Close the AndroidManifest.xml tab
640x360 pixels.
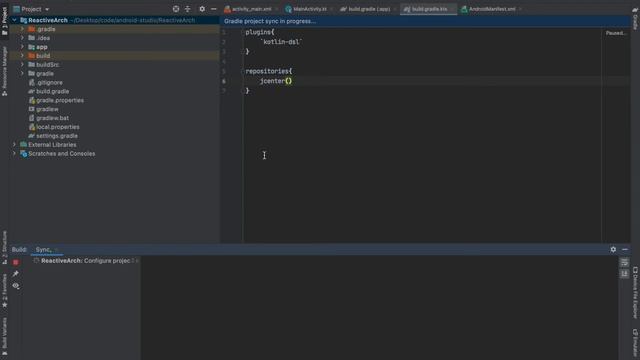520,9
